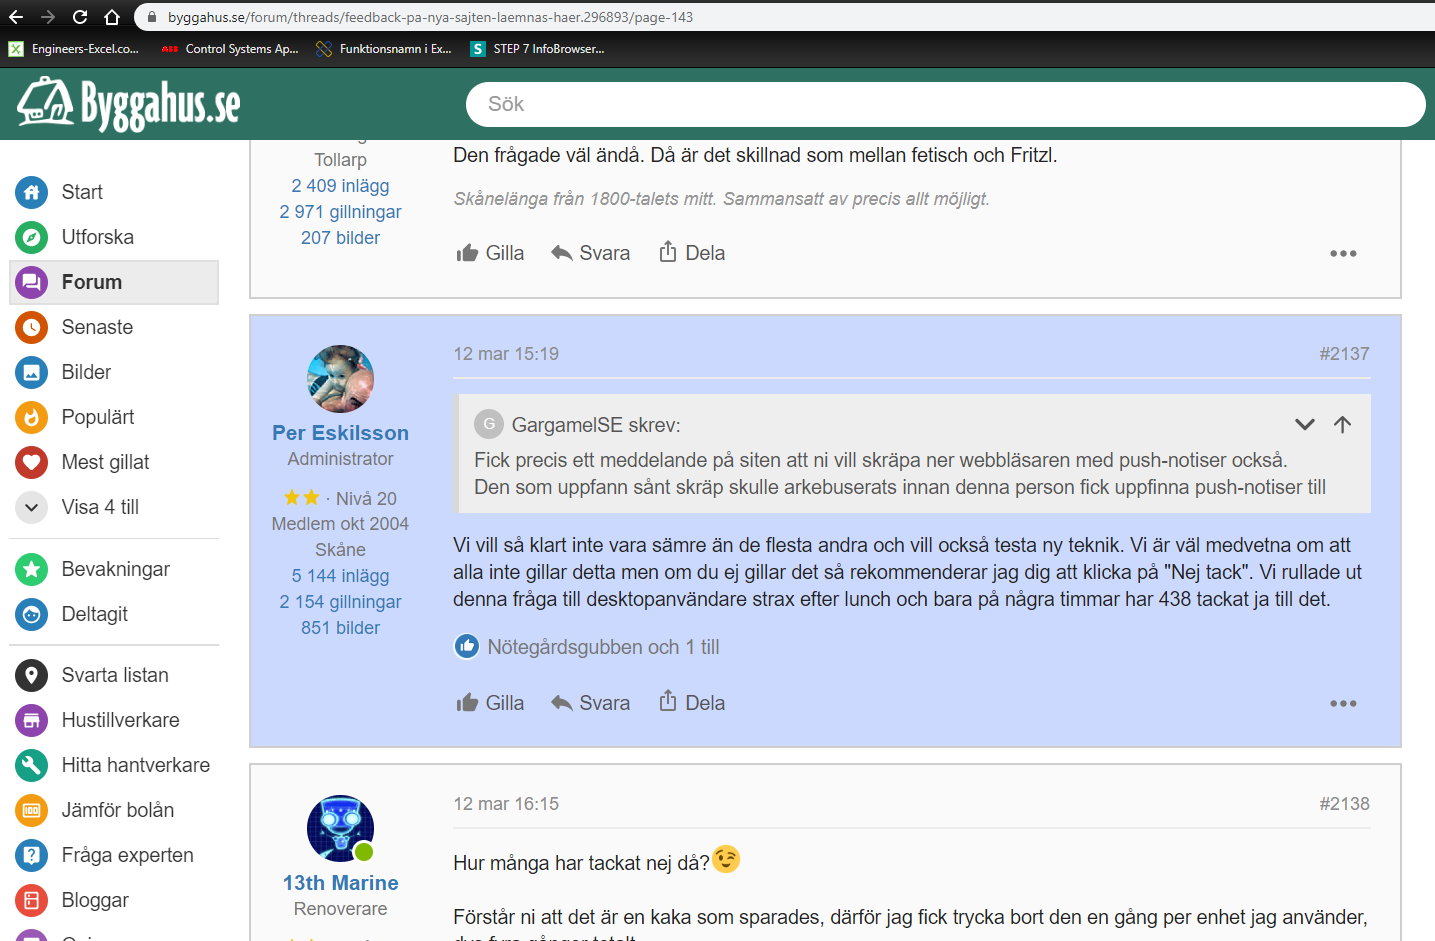Click Dela on the Tollarp user's post
1435x941 pixels.
[692, 252]
